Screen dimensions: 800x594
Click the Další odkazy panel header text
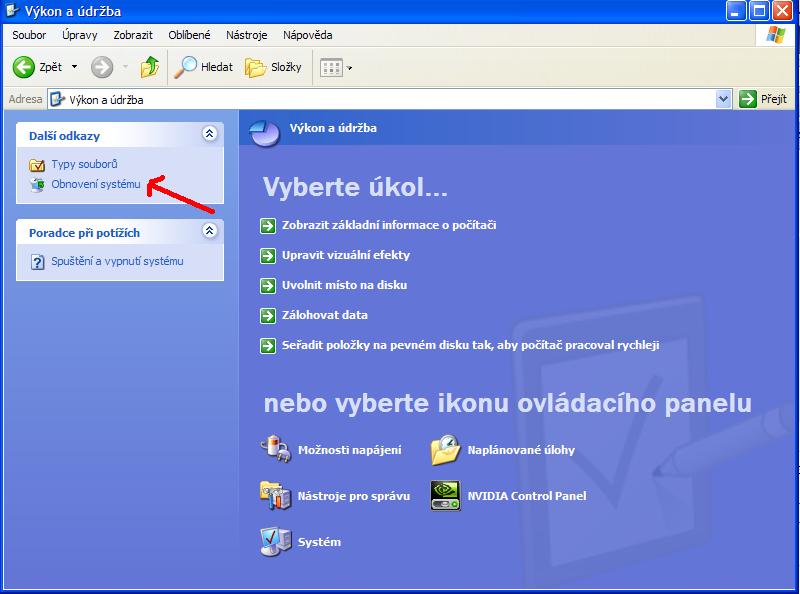pos(64,136)
